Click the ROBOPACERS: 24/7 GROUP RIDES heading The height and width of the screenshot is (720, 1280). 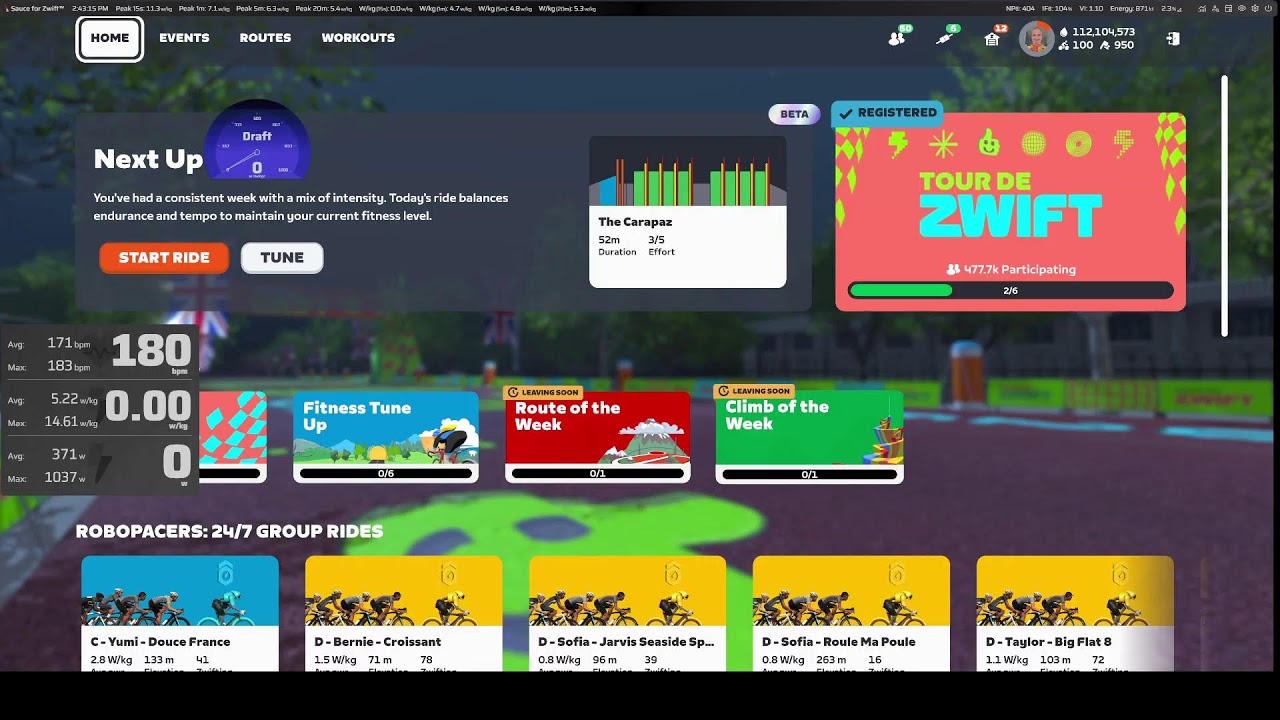(x=229, y=532)
